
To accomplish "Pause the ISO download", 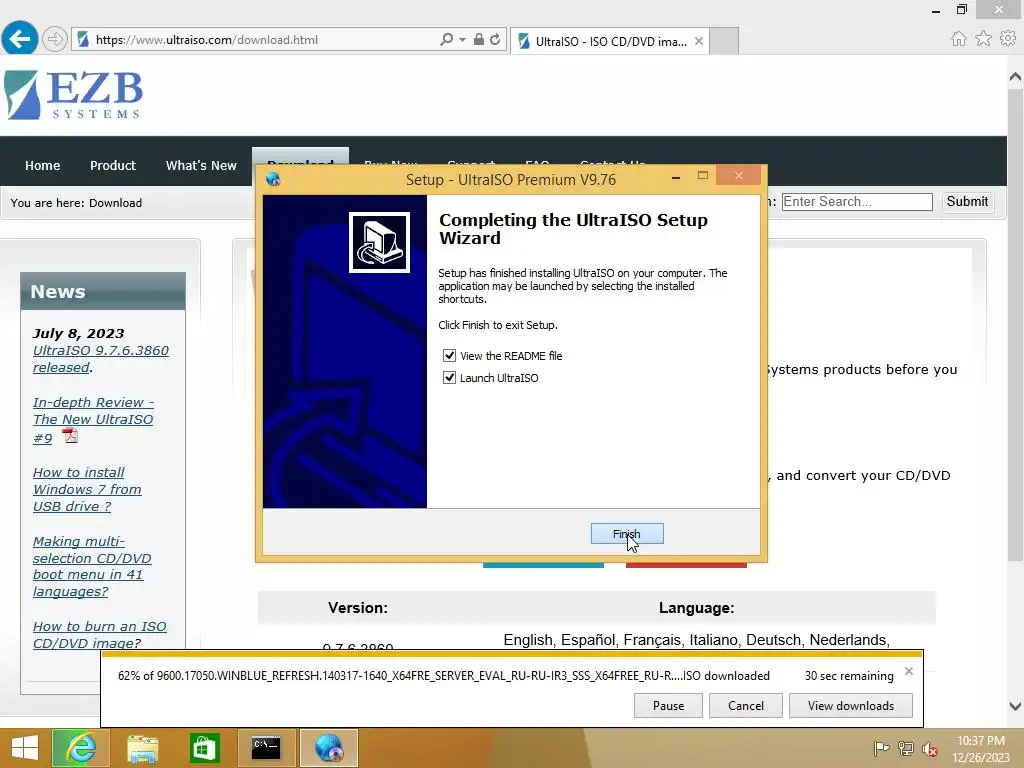I will point(668,706).
